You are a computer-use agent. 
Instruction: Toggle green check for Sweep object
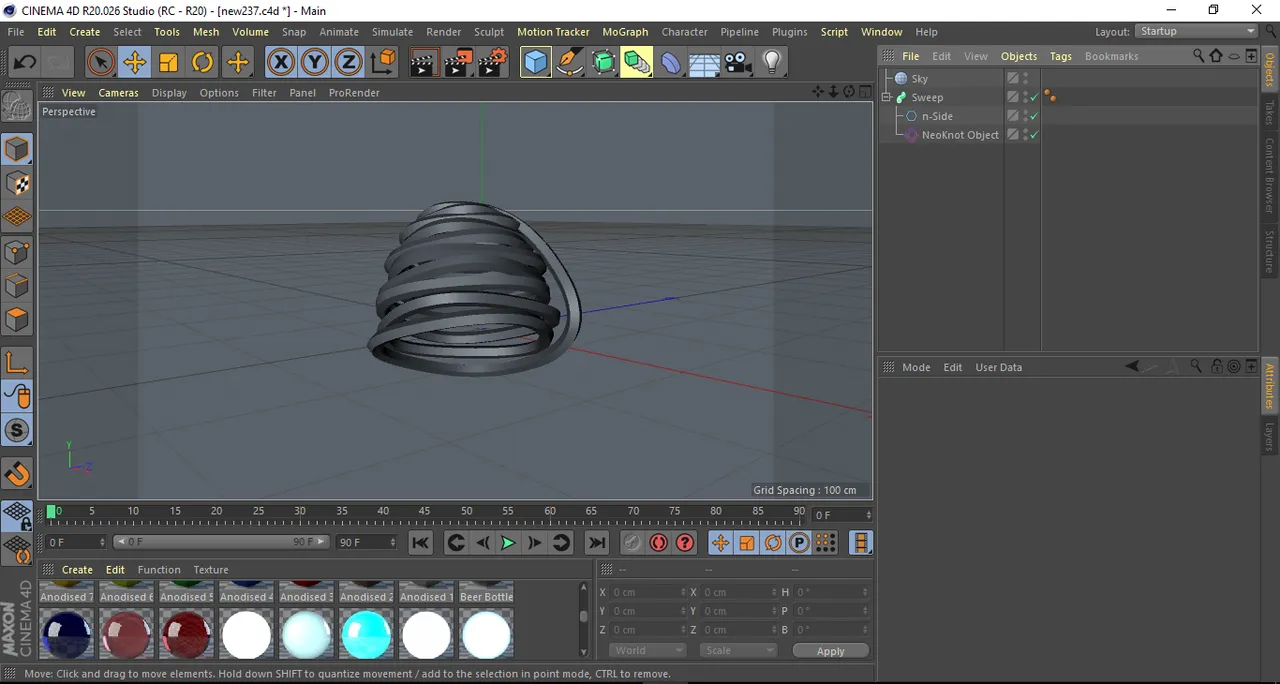[1034, 97]
